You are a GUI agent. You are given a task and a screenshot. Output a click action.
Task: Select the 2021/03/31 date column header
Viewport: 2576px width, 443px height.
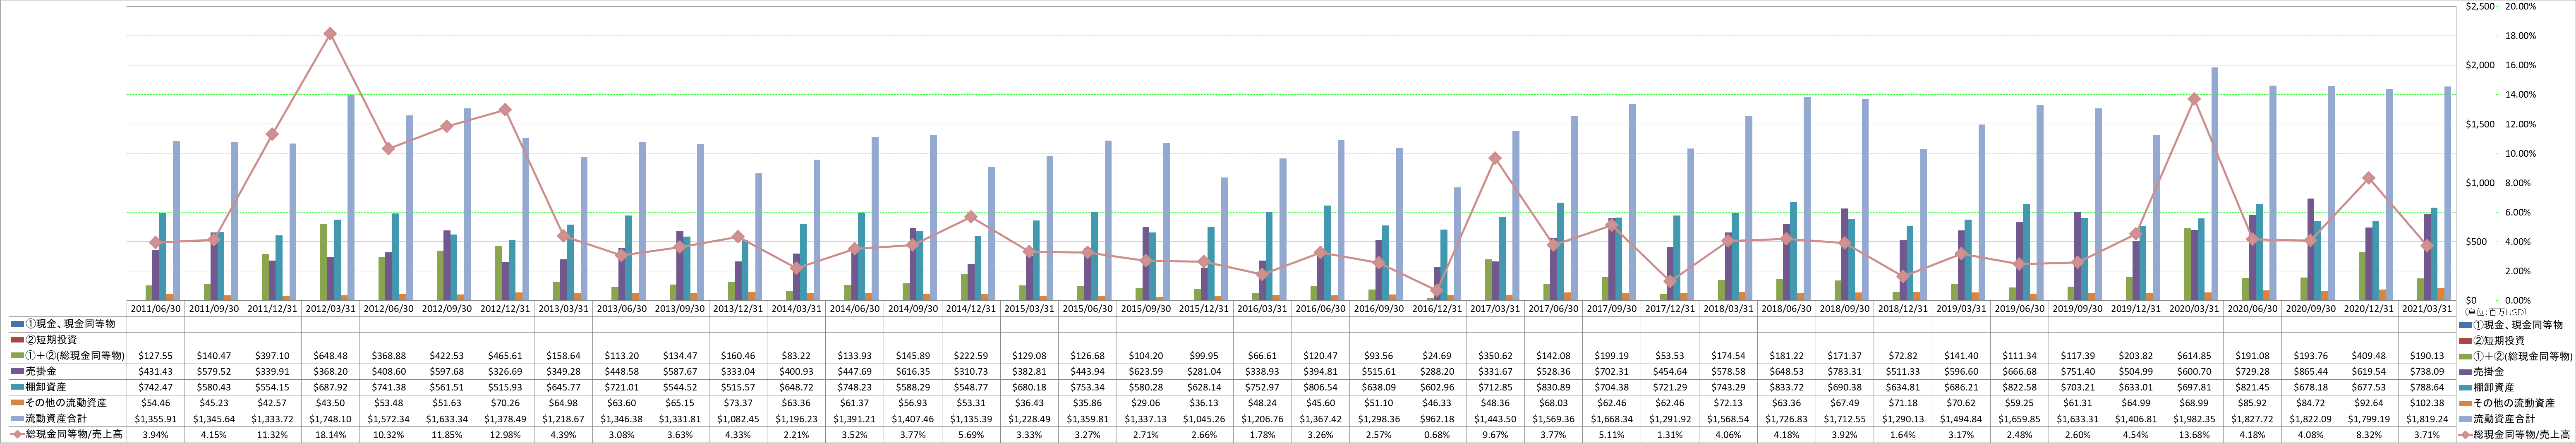point(2428,309)
